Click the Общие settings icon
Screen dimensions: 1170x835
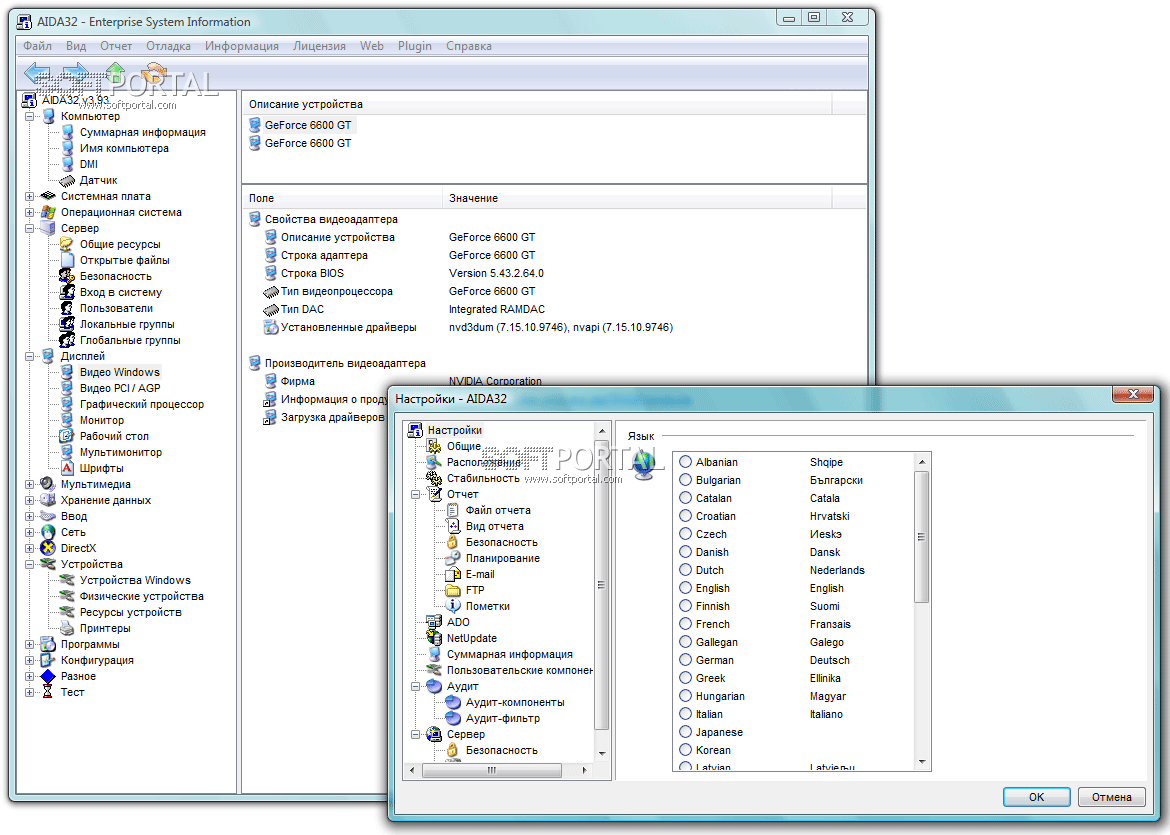[x=434, y=446]
